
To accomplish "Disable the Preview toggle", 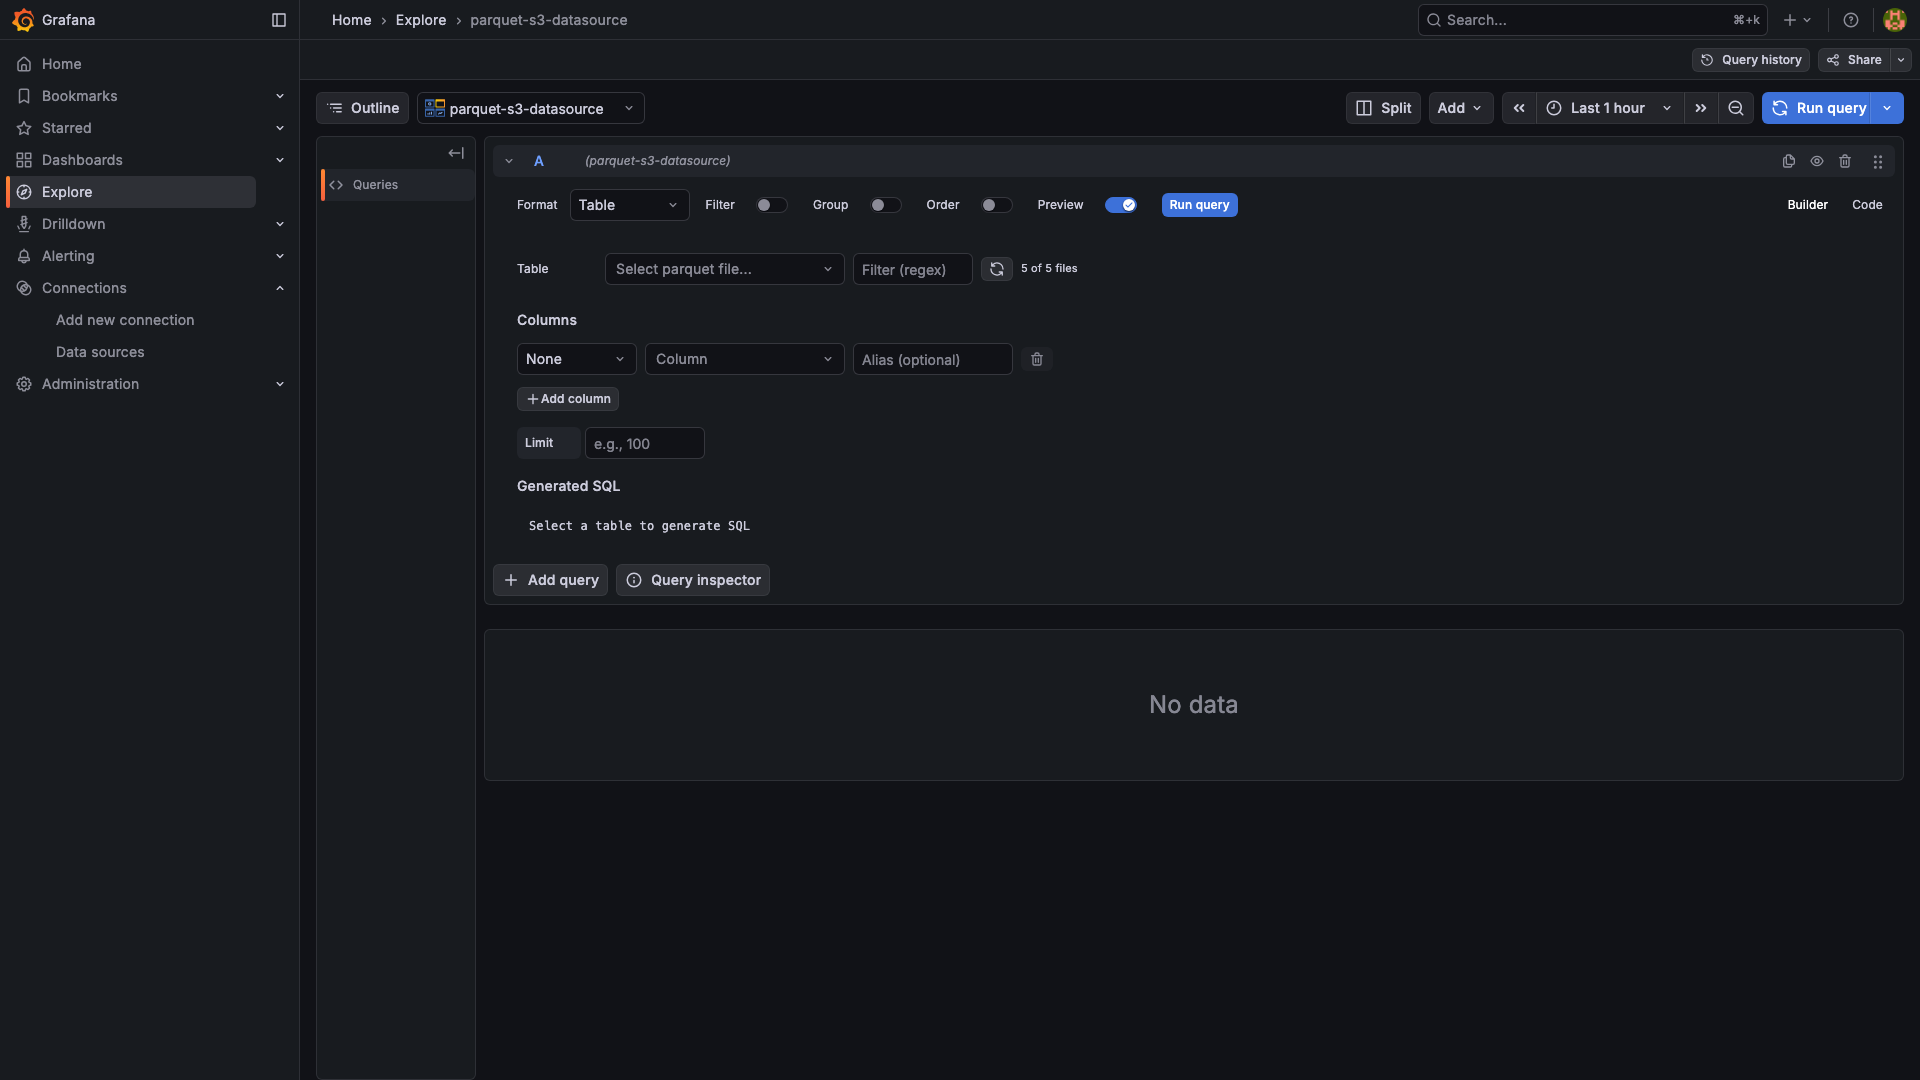I will pos(1121,205).
